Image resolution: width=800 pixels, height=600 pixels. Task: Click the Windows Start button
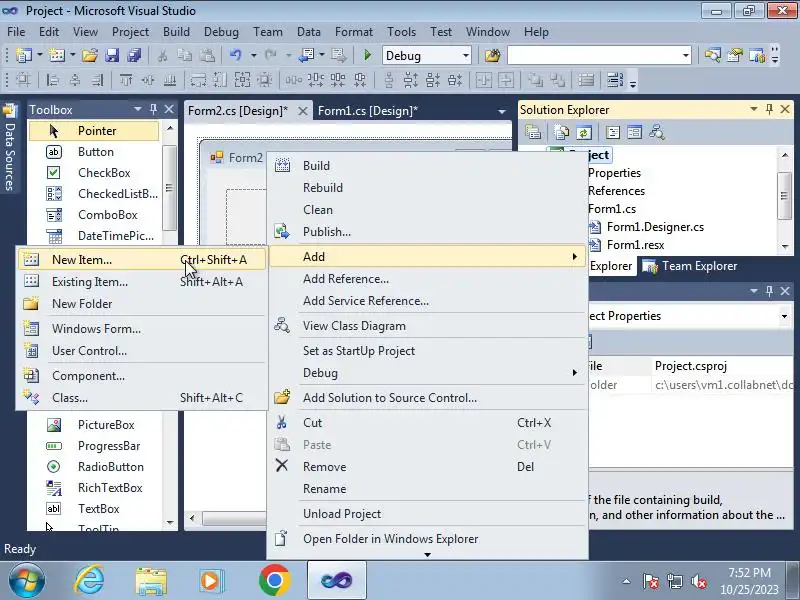coord(27,580)
